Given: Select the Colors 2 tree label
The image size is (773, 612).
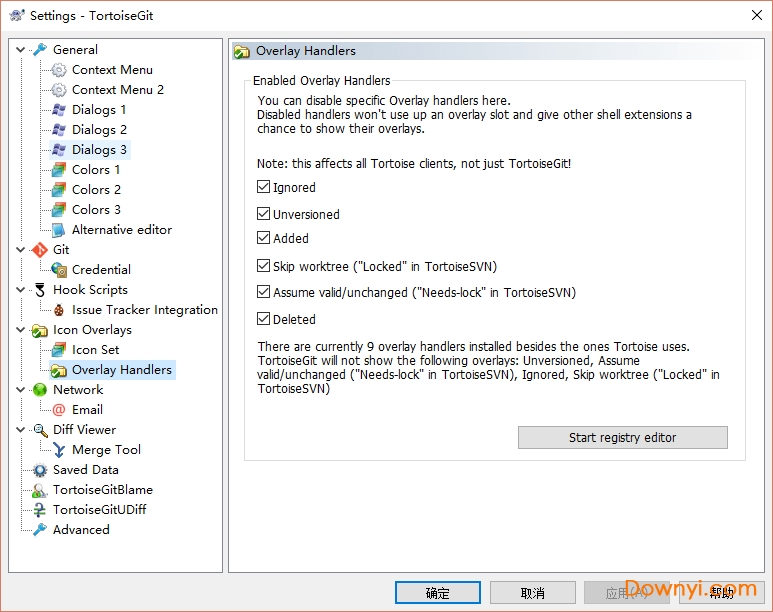Looking at the screenshot, I should (96, 189).
